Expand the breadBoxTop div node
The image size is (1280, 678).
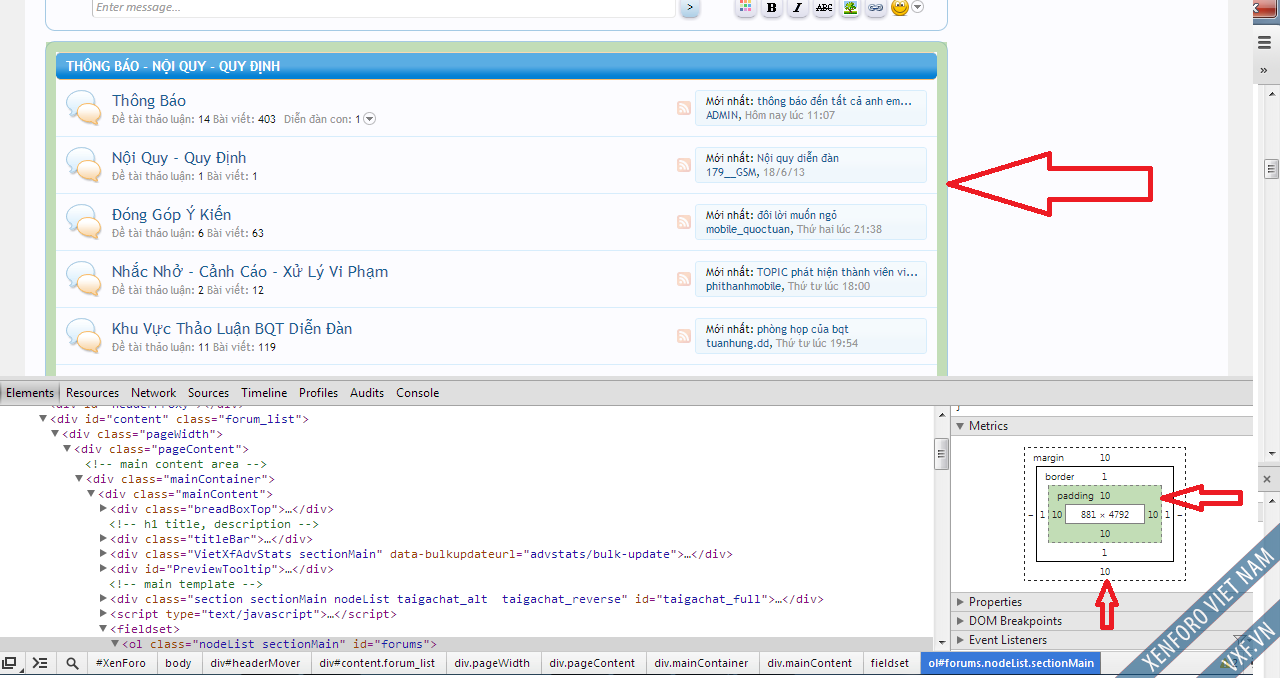(104, 509)
